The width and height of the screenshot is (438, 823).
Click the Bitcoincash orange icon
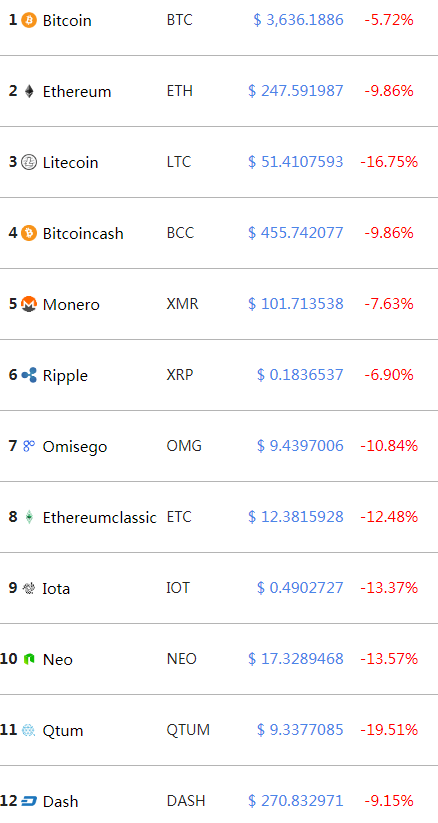29,233
